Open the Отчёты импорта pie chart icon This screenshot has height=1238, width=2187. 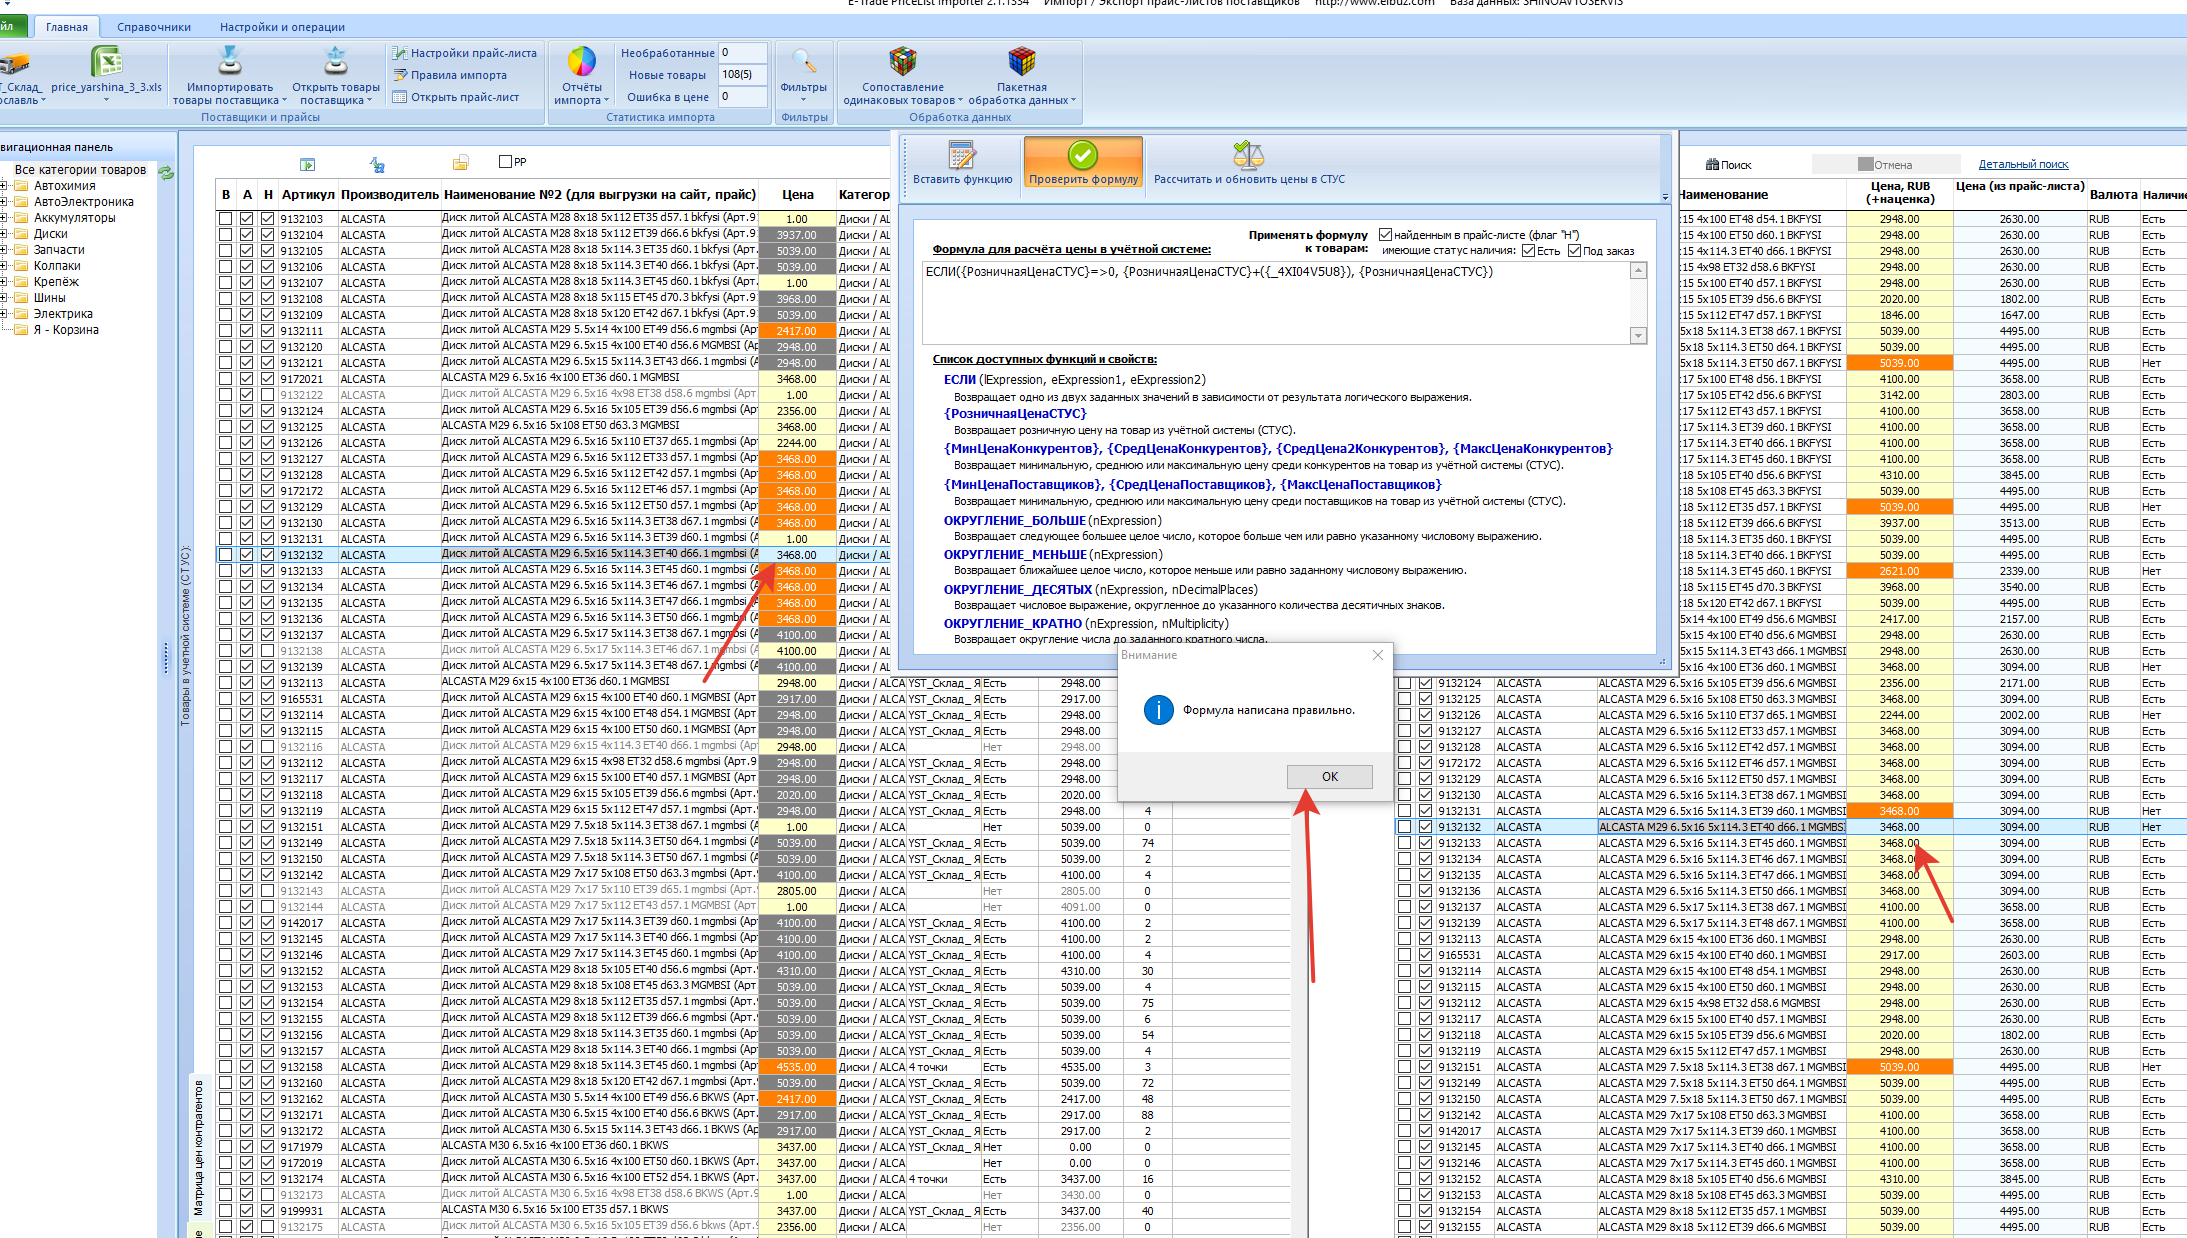(x=581, y=61)
